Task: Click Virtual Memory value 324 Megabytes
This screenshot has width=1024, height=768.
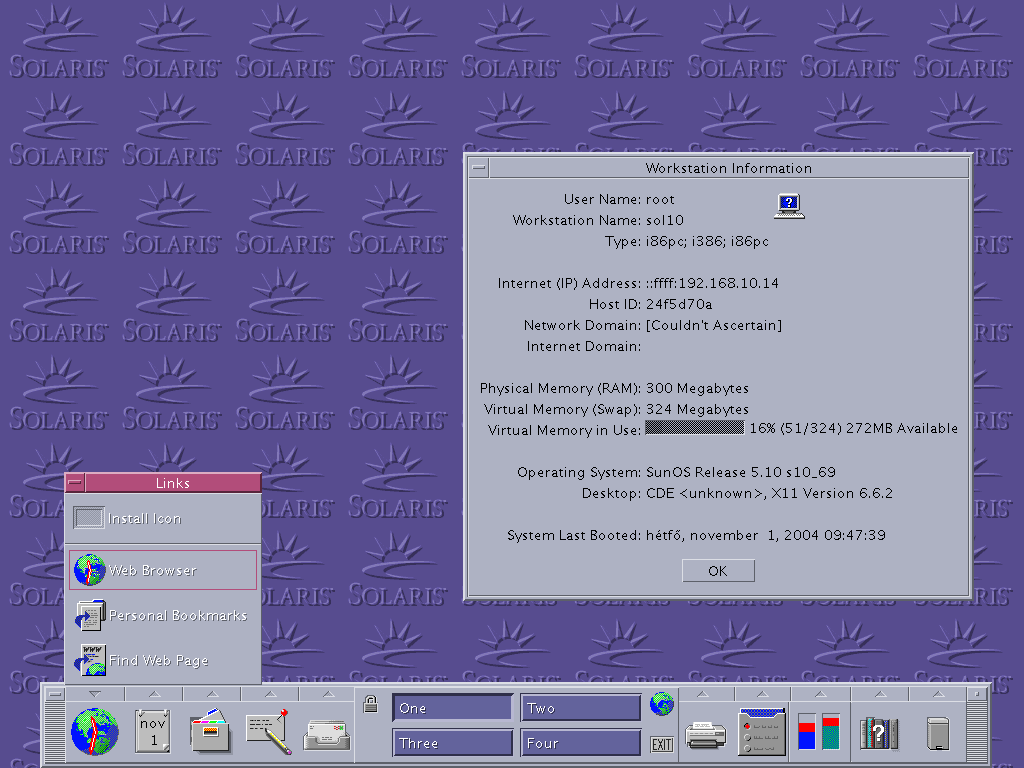Action: point(697,409)
